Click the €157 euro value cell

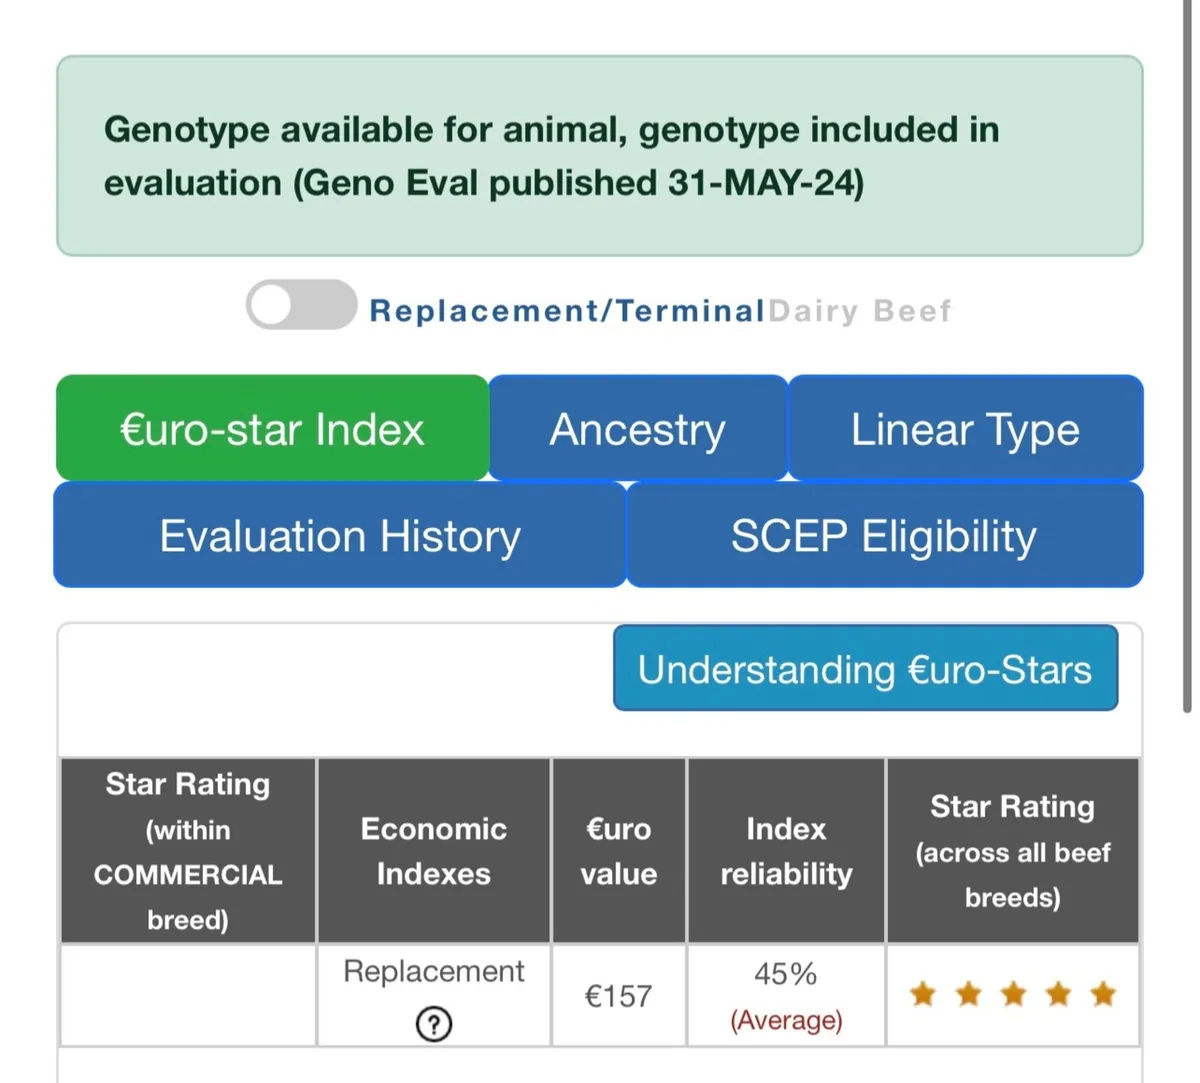point(618,996)
